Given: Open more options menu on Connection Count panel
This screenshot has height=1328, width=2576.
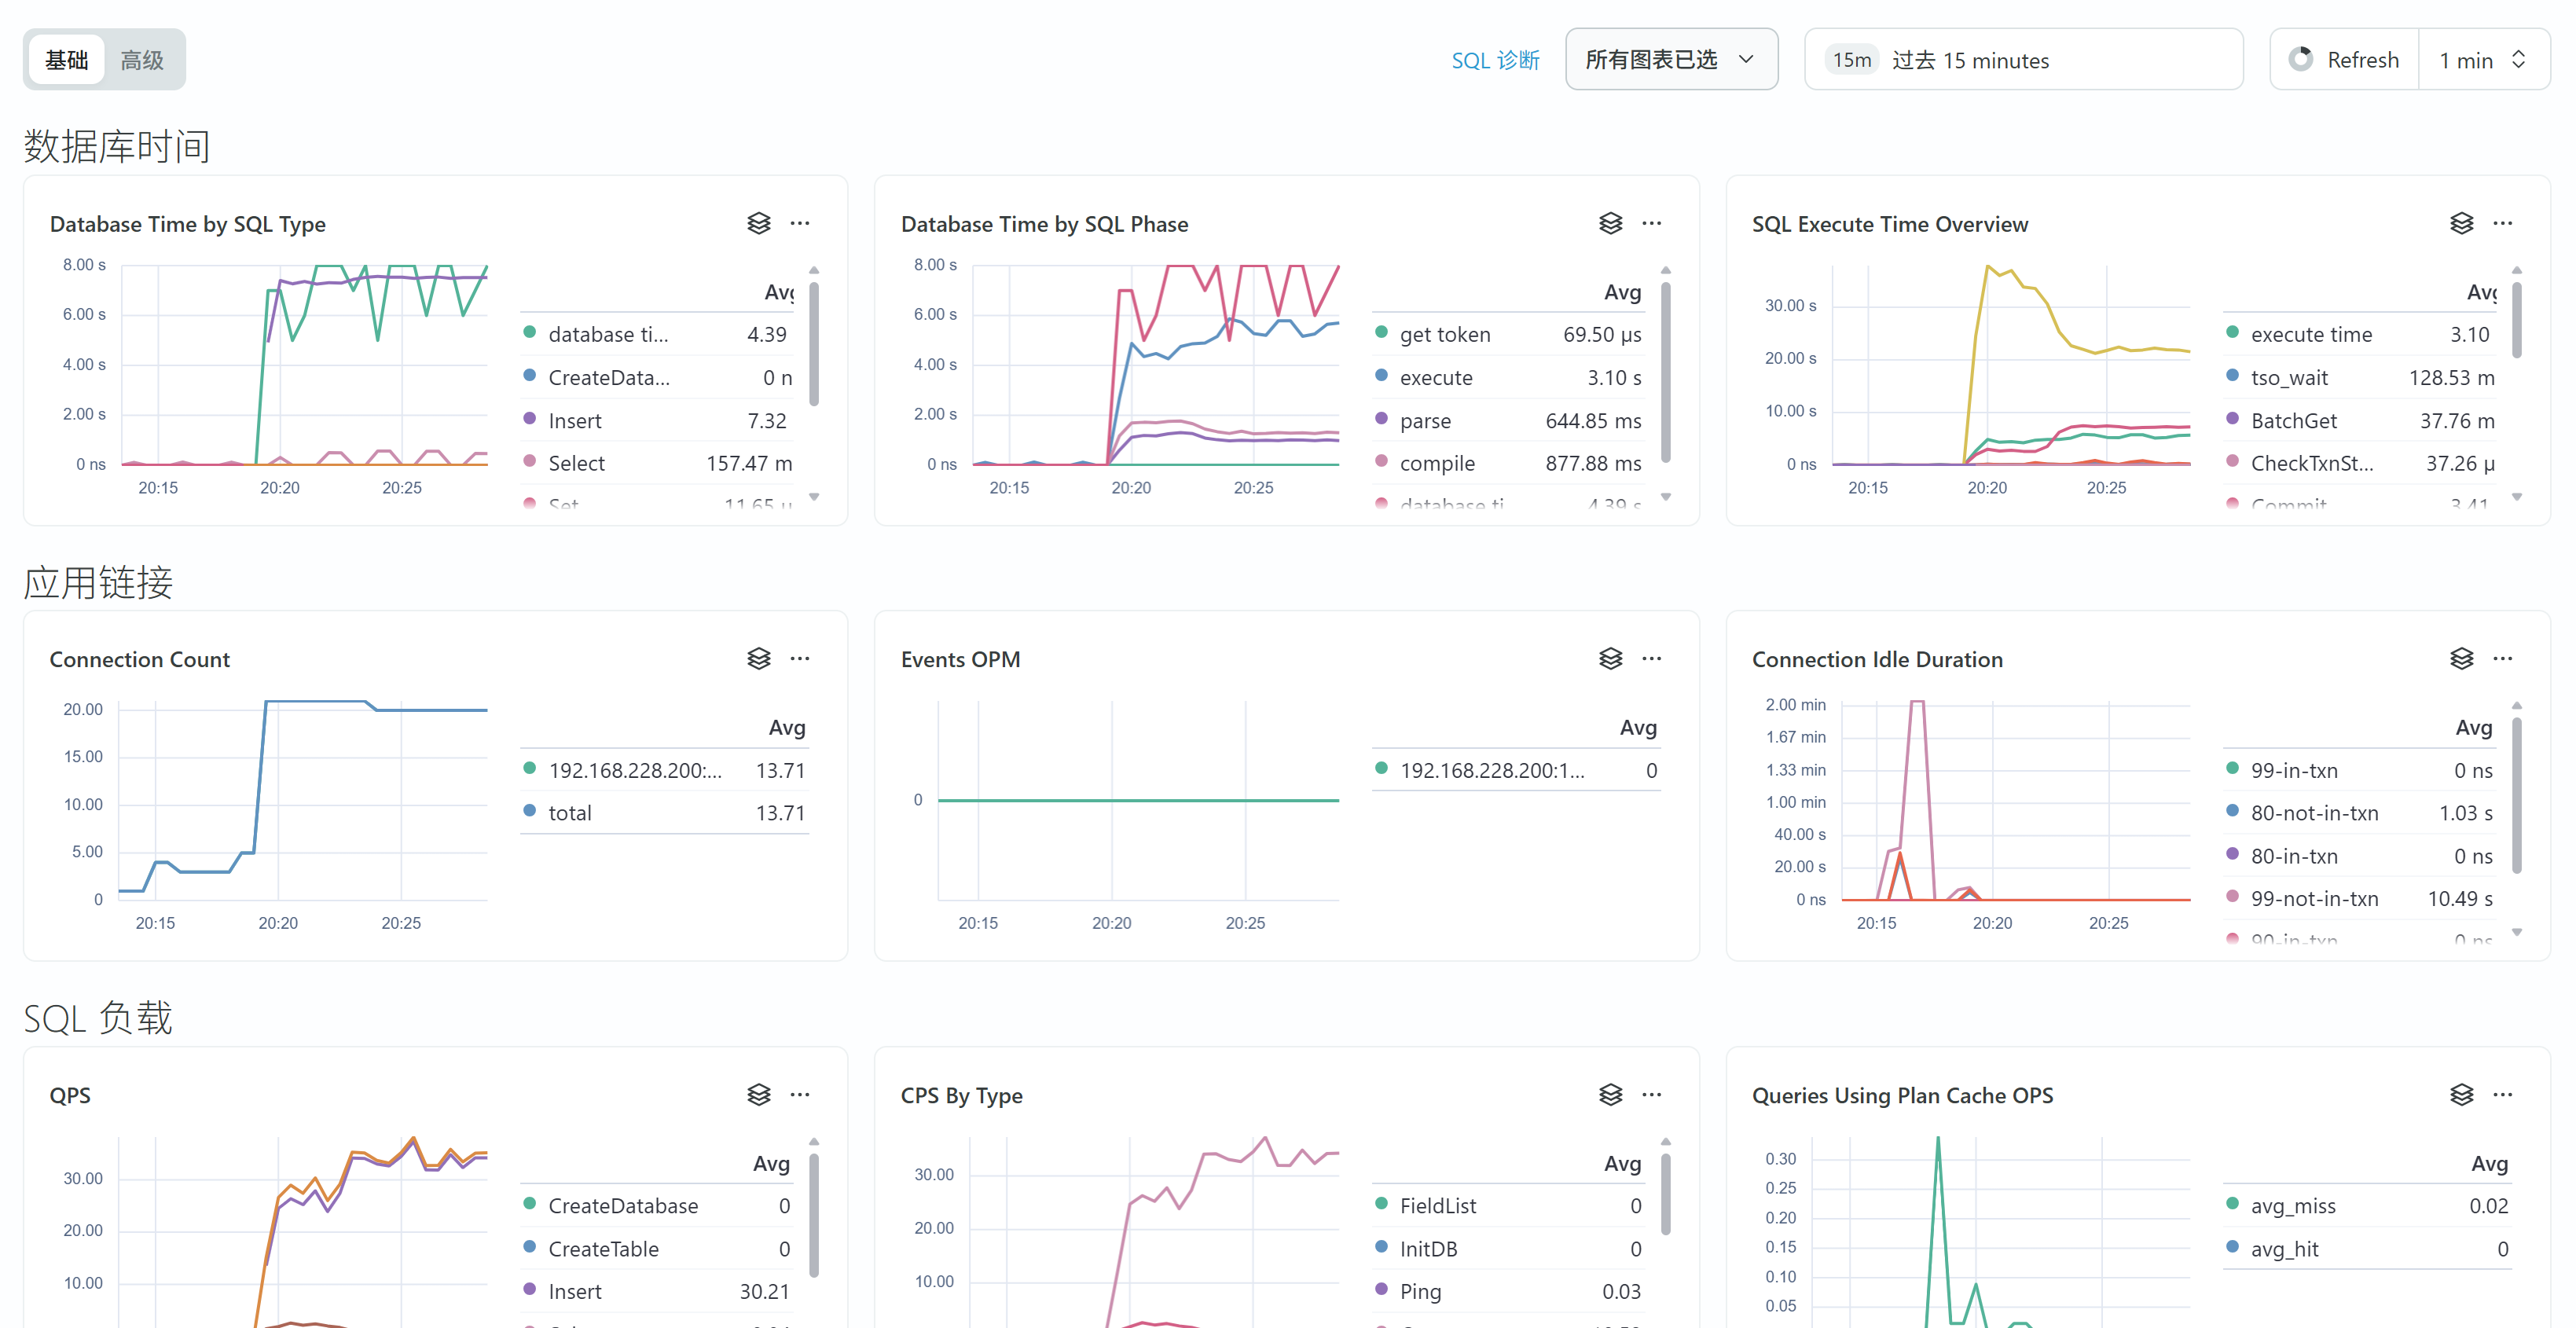Looking at the screenshot, I should pyautogui.click(x=800, y=658).
